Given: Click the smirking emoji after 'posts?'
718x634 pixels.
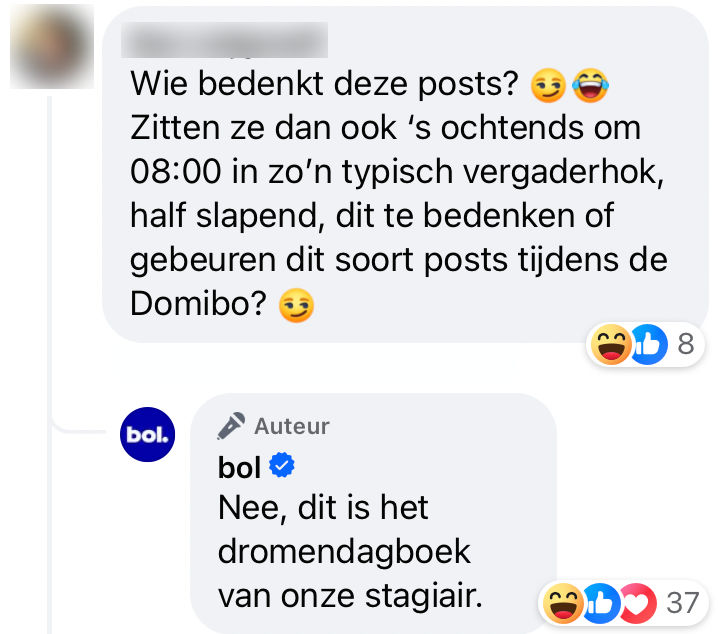Looking at the screenshot, I should [548, 85].
